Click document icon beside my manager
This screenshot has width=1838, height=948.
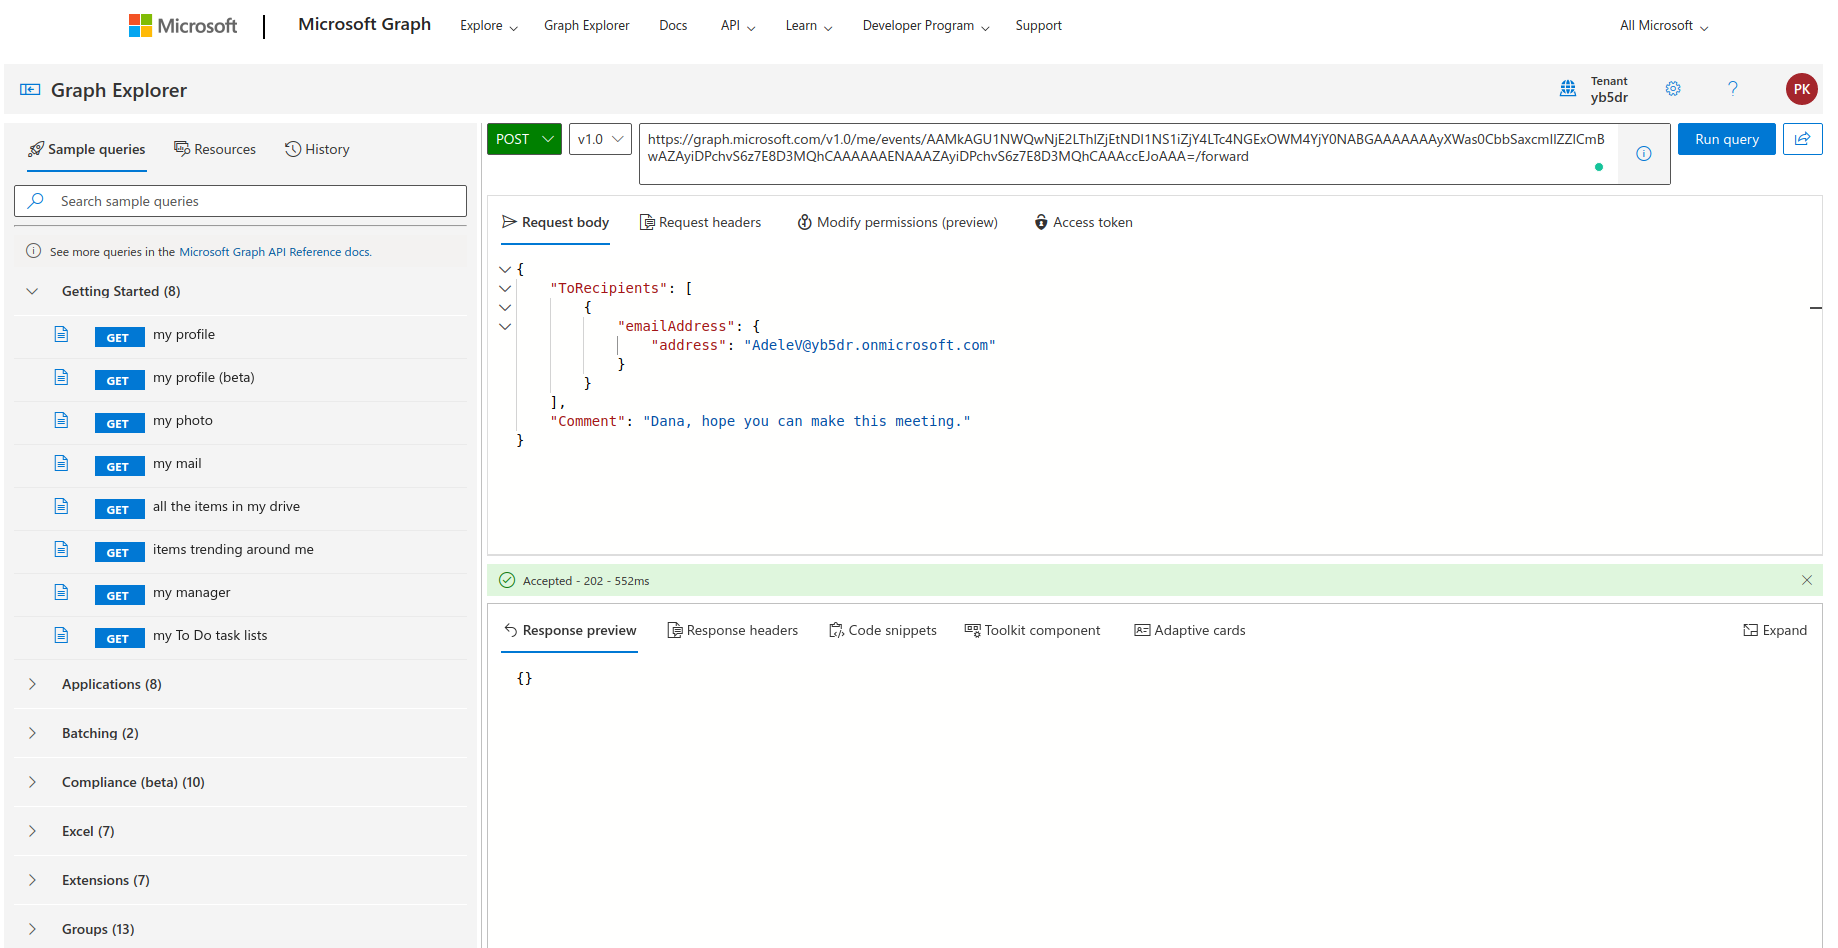61,592
